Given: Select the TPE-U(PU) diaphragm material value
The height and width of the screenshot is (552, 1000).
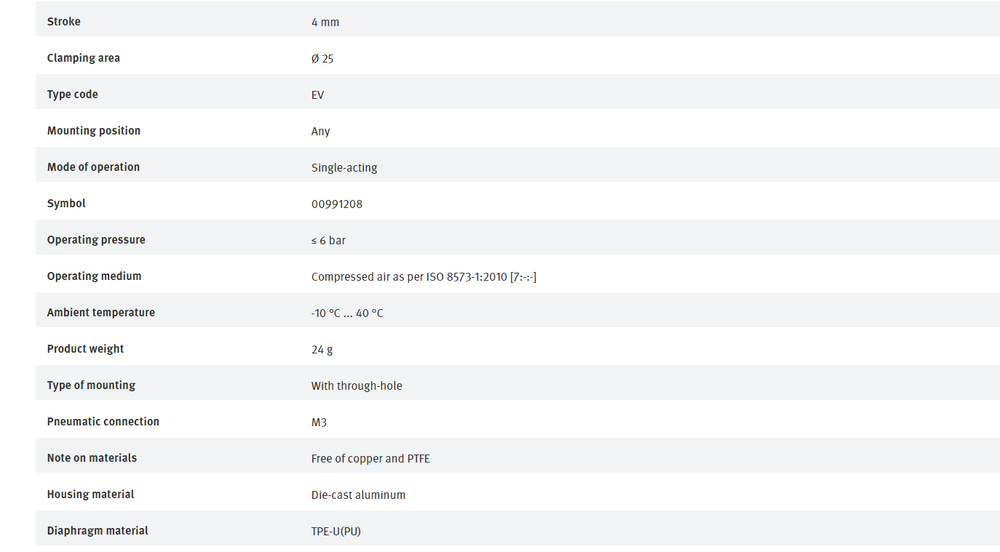Looking at the screenshot, I should [336, 531].
